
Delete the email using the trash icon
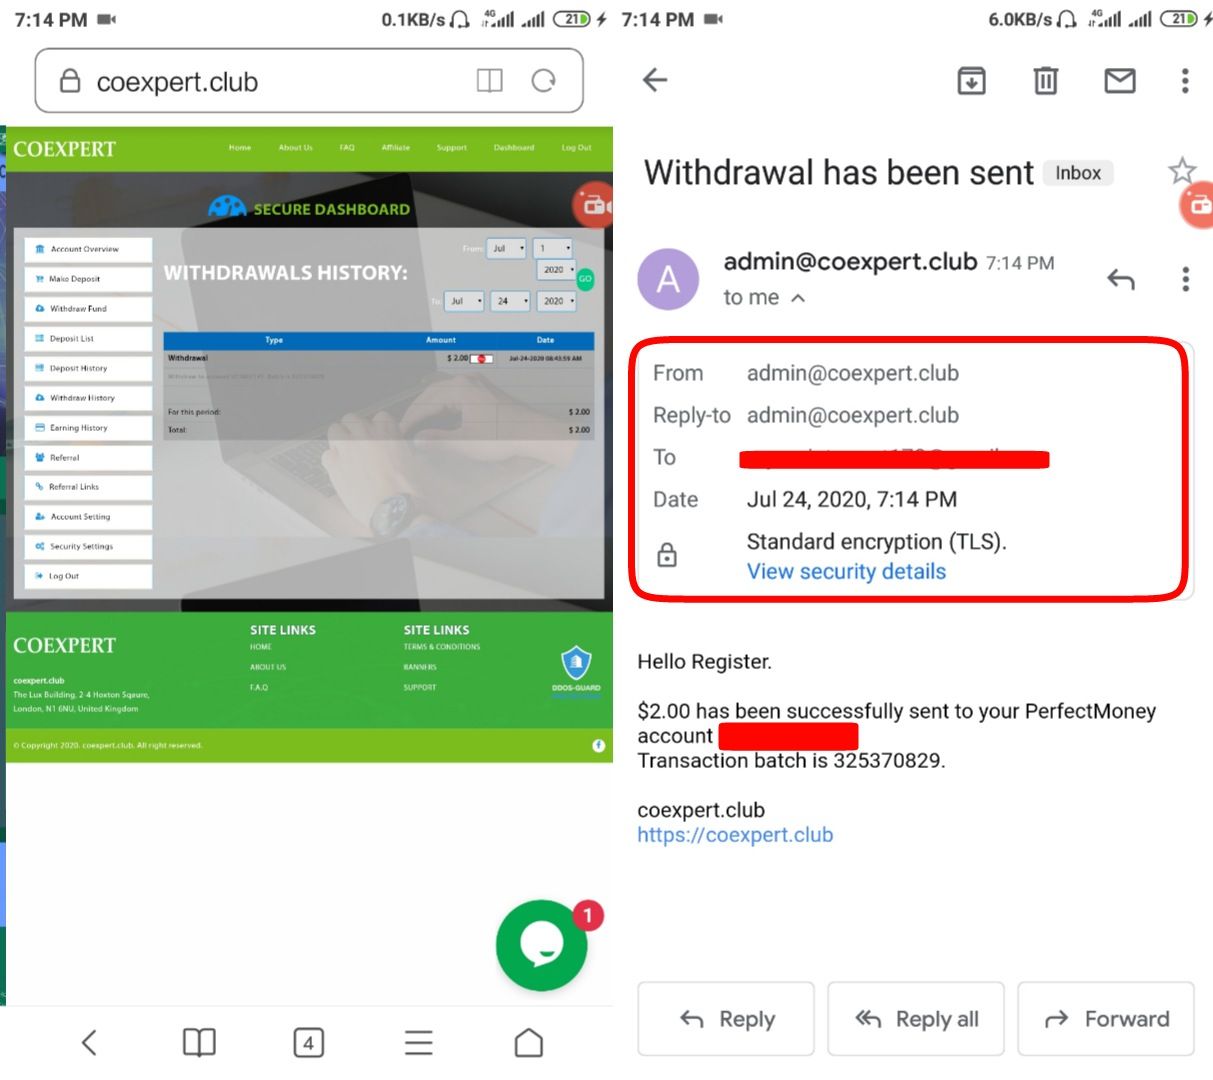(x=1045, y=80)
